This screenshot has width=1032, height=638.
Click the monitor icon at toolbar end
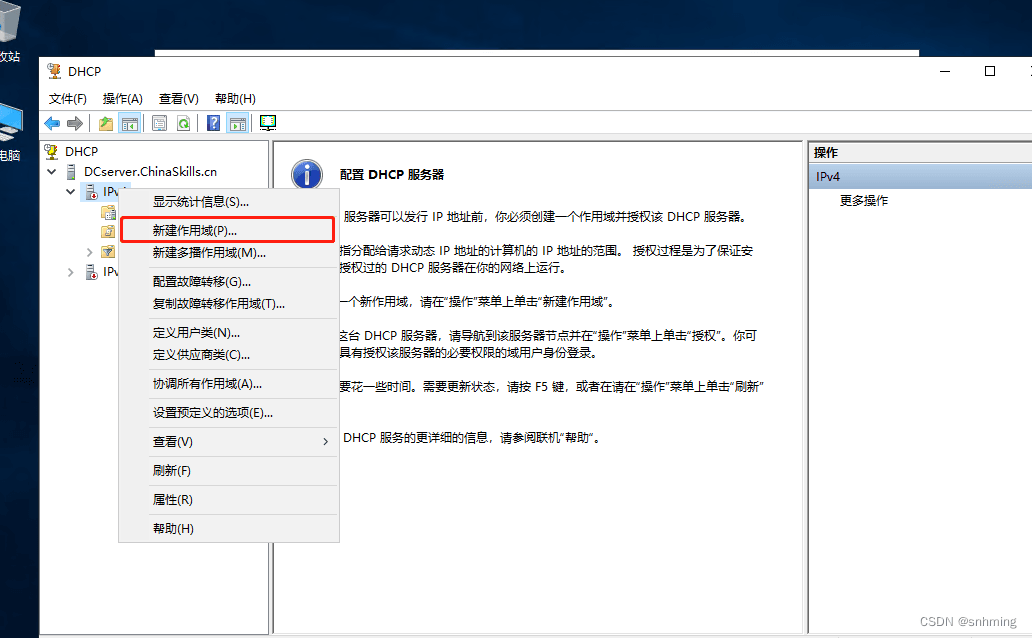click(x=268, y=123)
